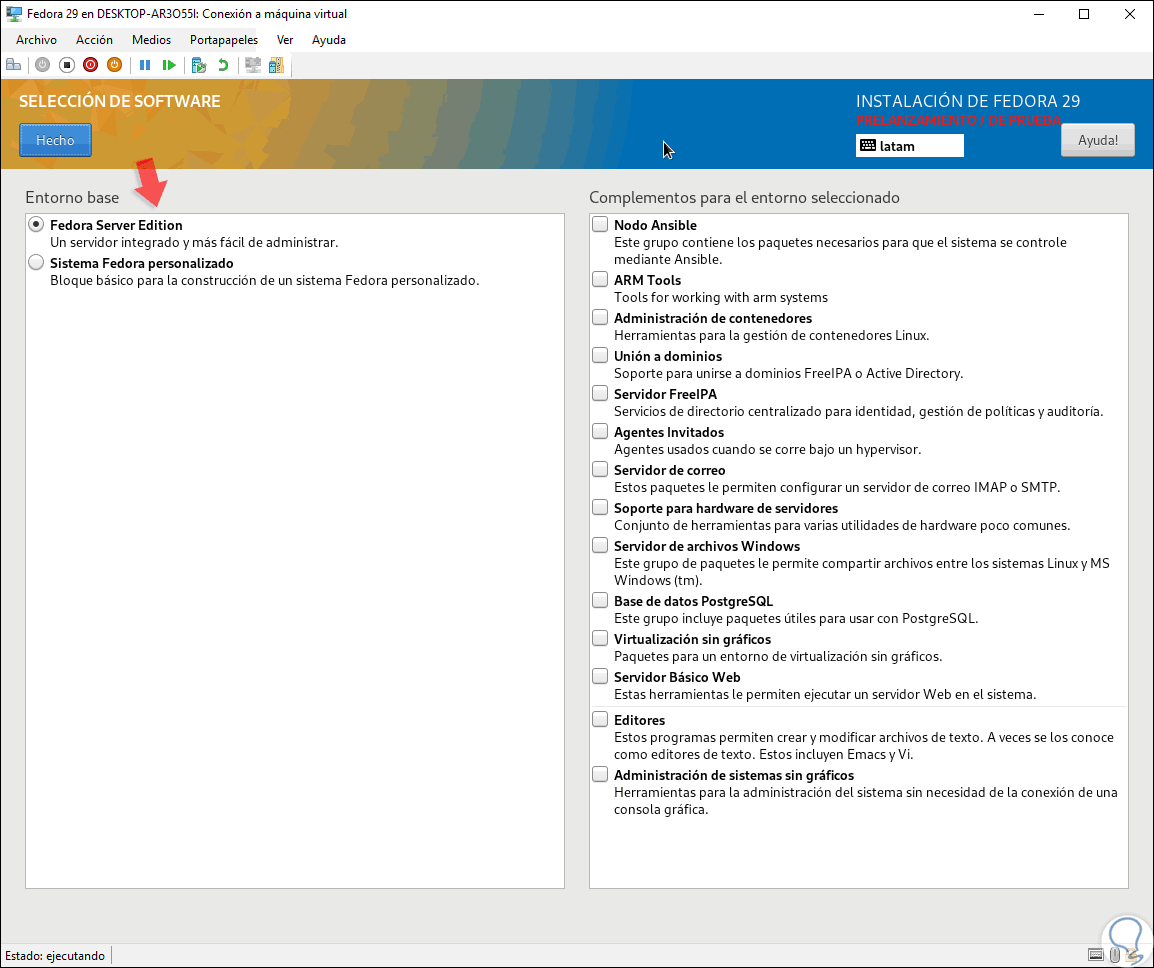
Task: Save VM state with the orange power icon
Action: pos(114,65)
